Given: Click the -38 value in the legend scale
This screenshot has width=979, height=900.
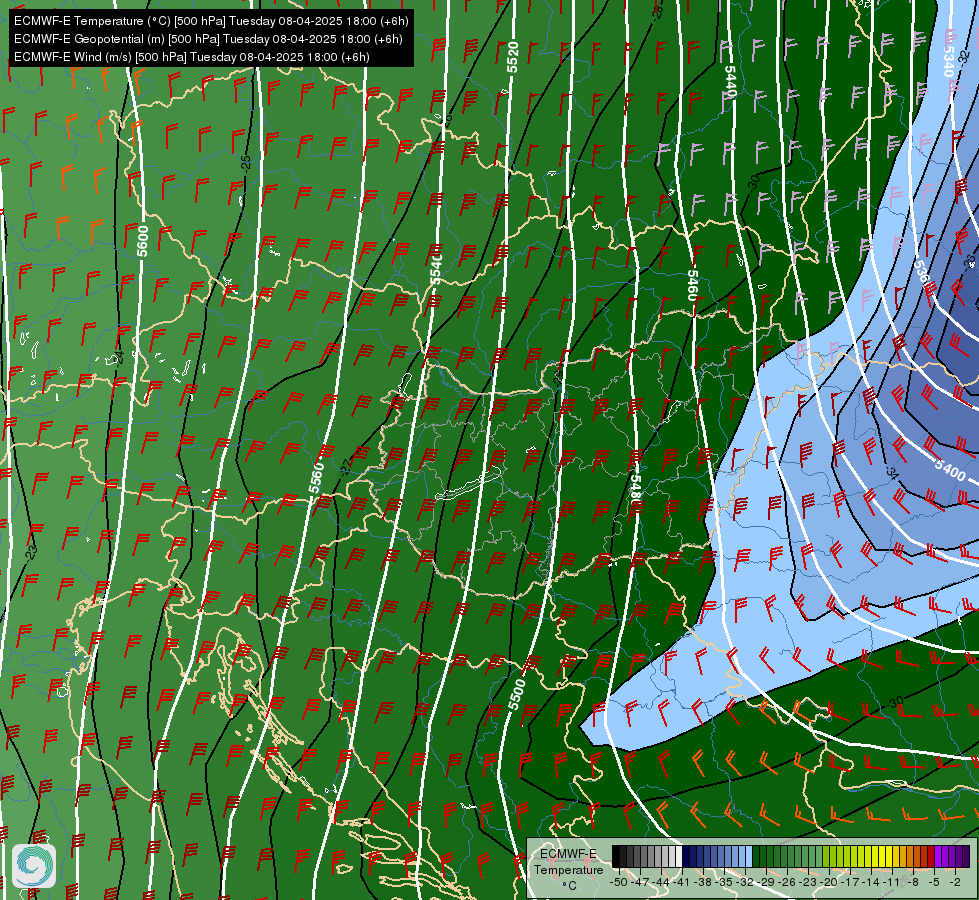Looking at the screenshot, I should click(702, 882).
